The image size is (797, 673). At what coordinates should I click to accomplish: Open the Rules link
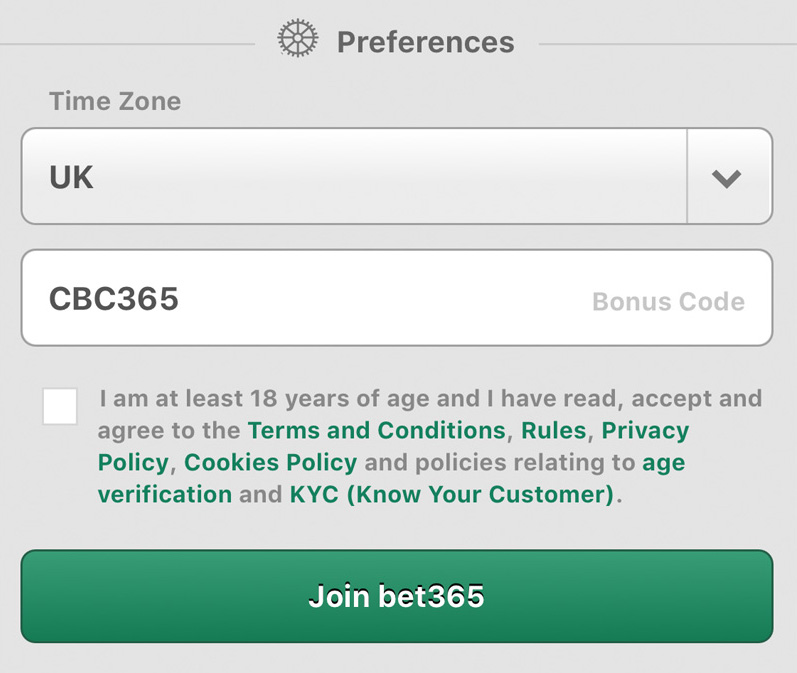pos(554,431)
